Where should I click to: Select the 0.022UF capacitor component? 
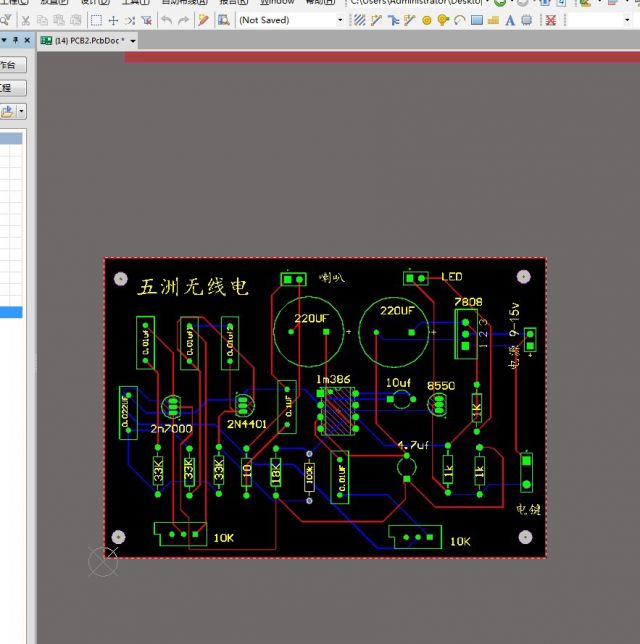[x=128, y=413]
